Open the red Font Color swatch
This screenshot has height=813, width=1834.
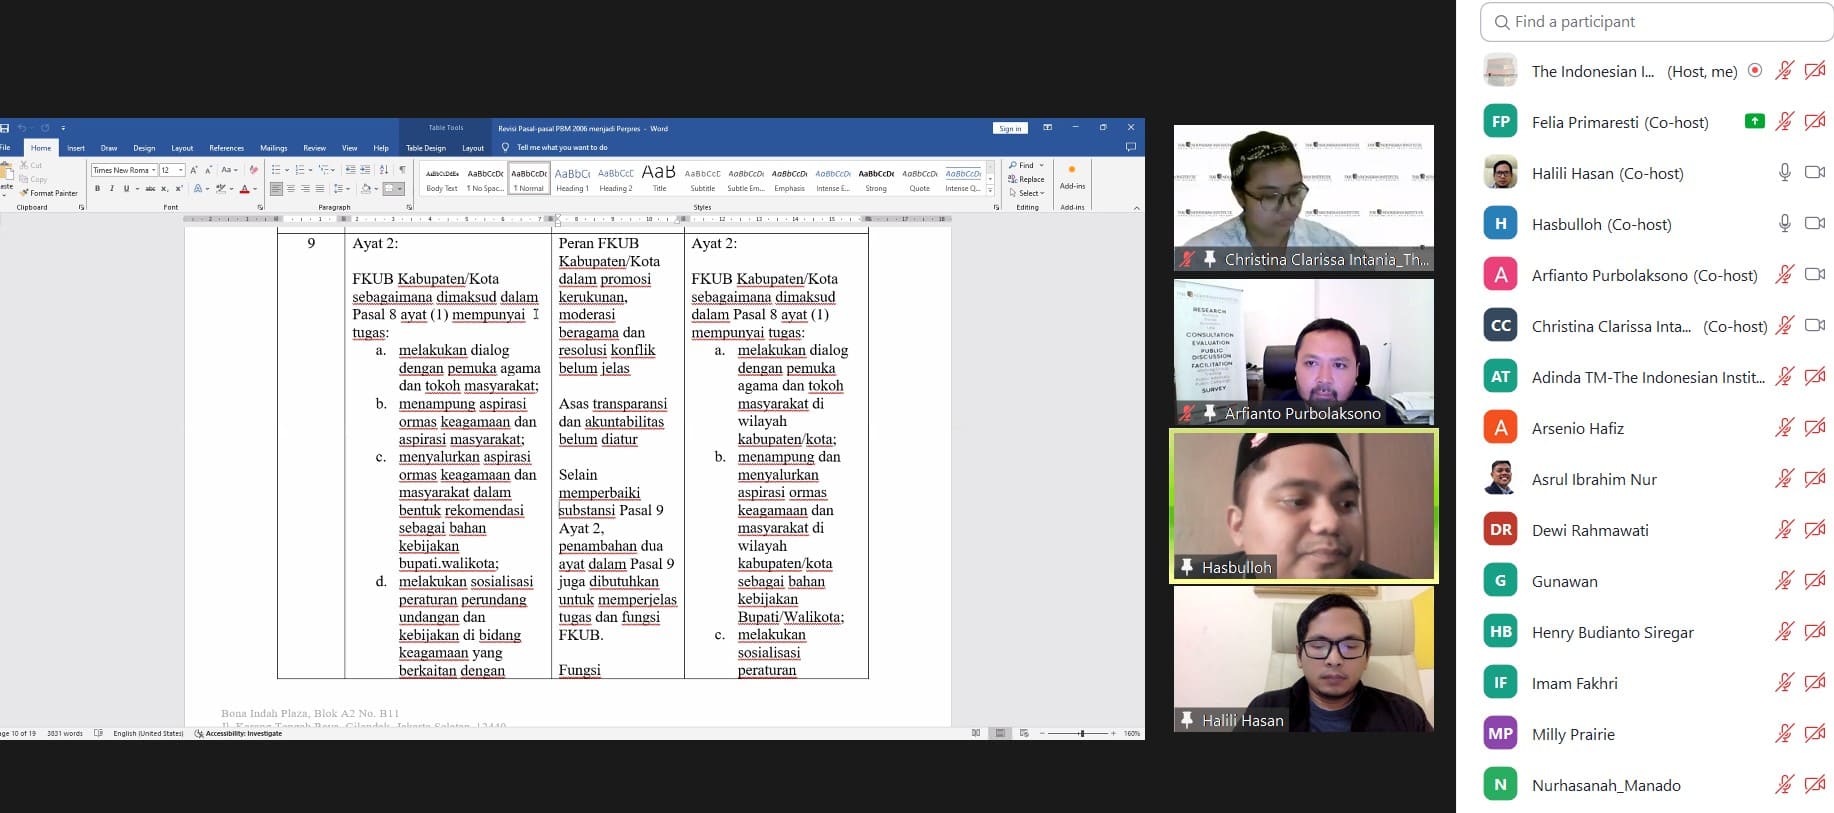click(244, 188)
